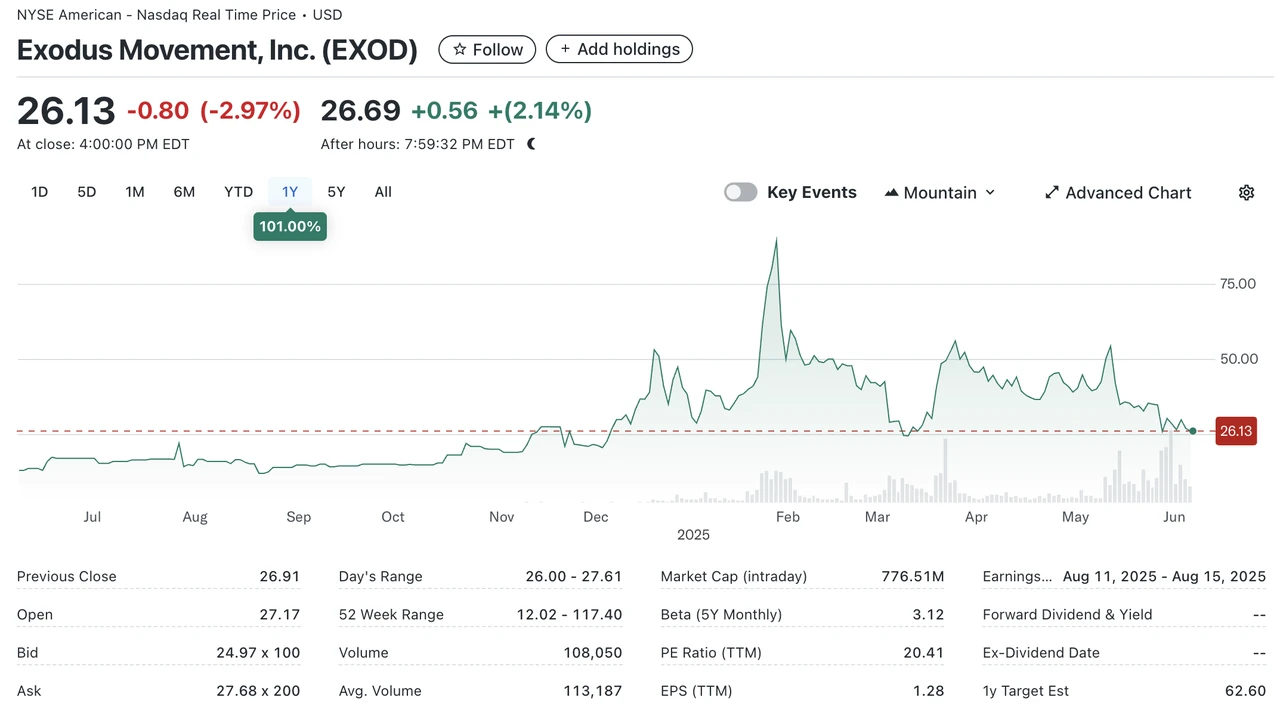Click the 101.00% gain tooltip badge
Viewport: 1280px width, 719px height.
pos(290,226)
